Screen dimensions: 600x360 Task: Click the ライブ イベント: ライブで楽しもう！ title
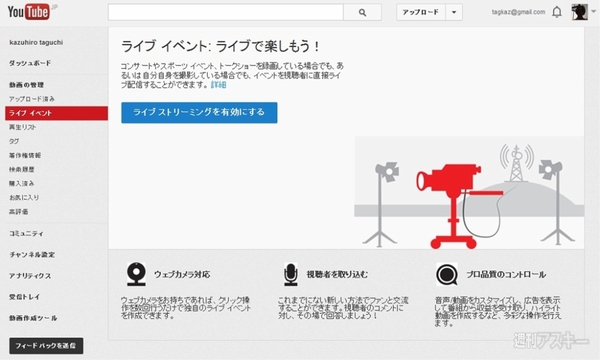(x=221, y=46)
